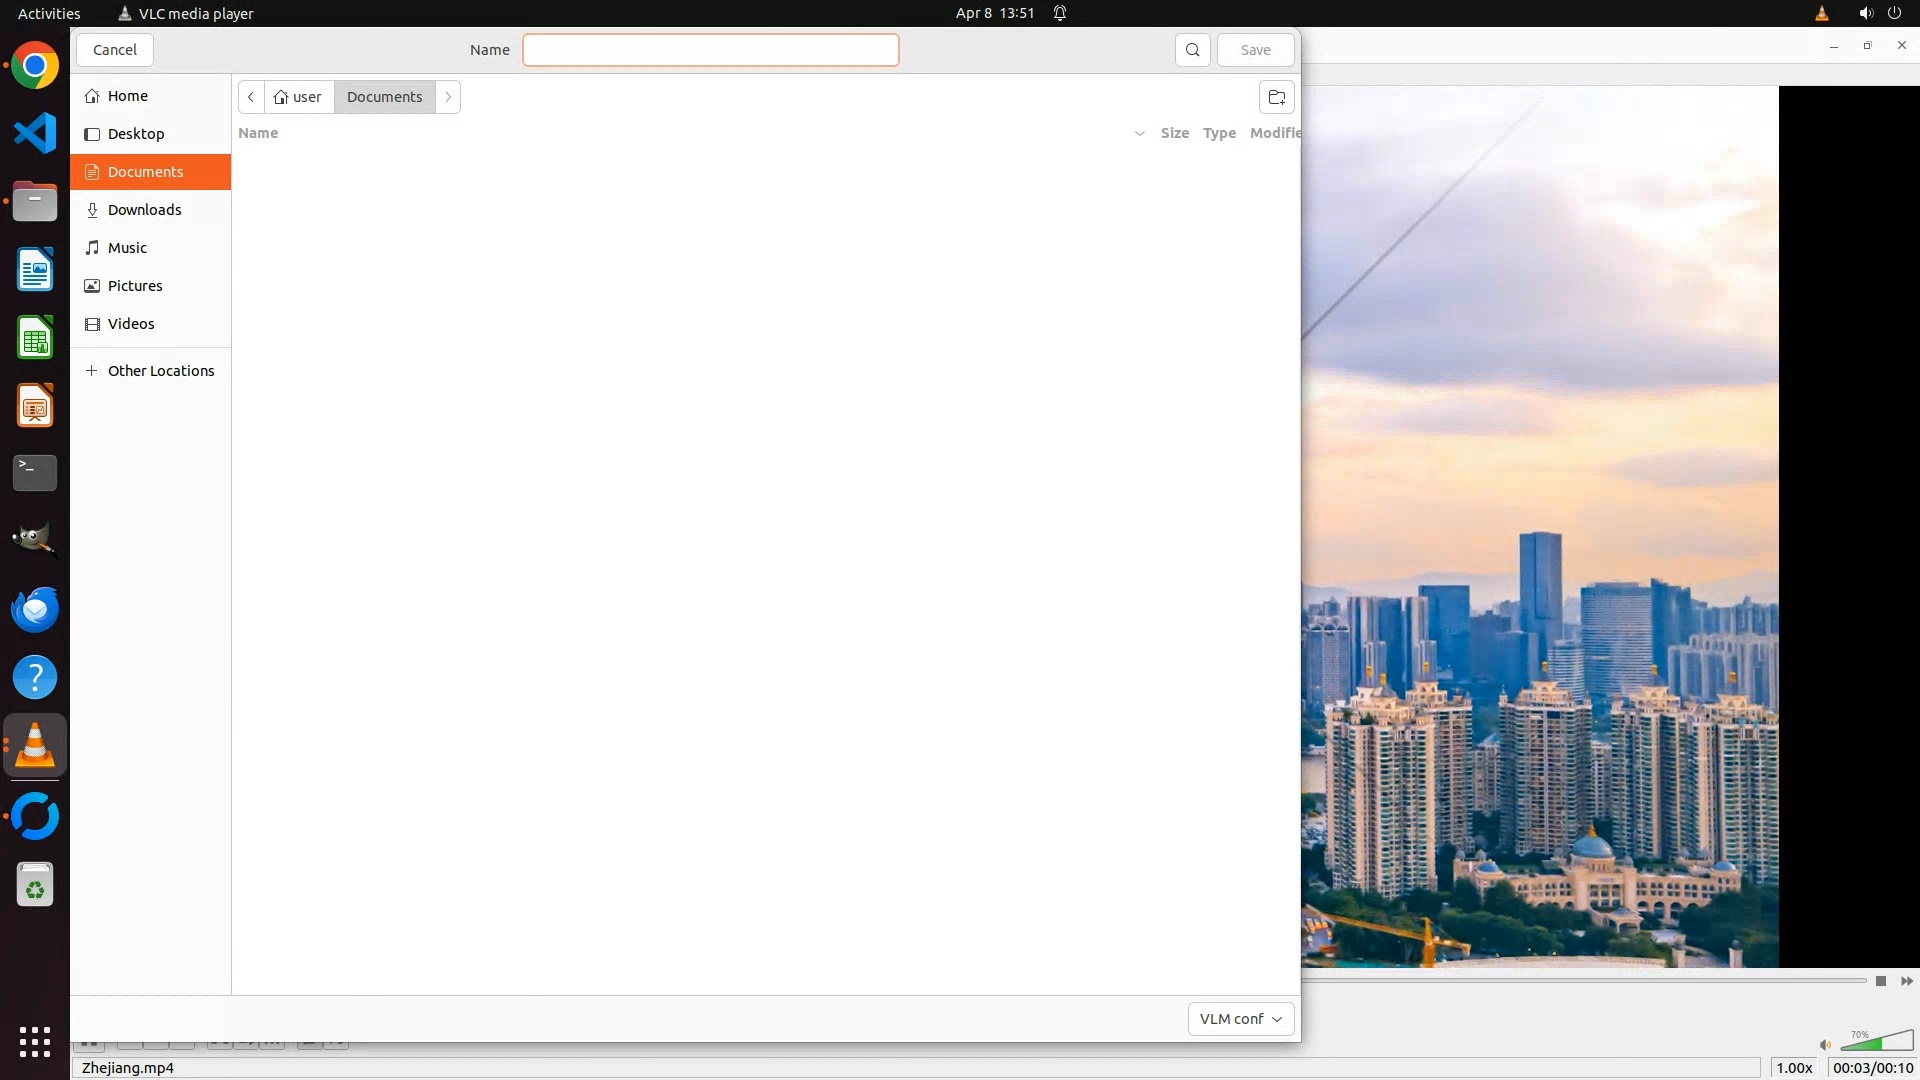This screenshot has width=1920, height=1080.
Task: Click the VLC fast-forward button
Action: point(1906,981)
